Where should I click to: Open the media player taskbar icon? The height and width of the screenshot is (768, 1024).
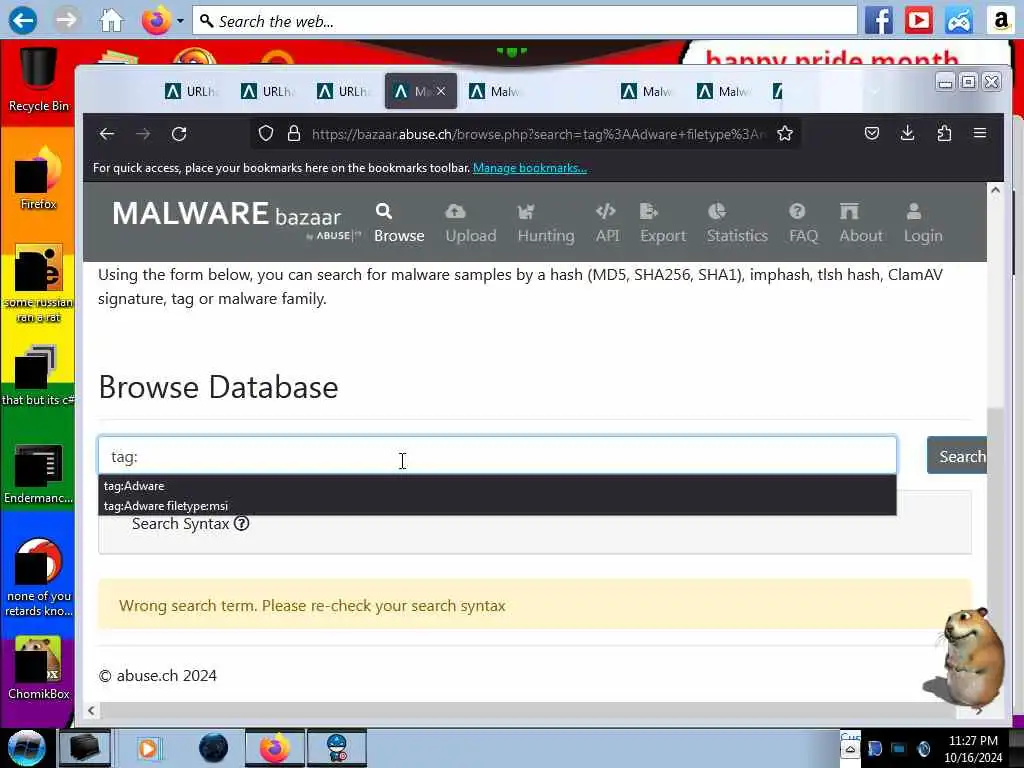pos(149,748)
